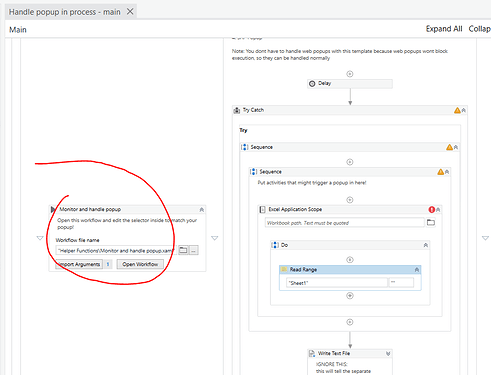491x375 pixels.
Task: Click the ellipsis button next to workflow file path
Action: coord(194,250)
